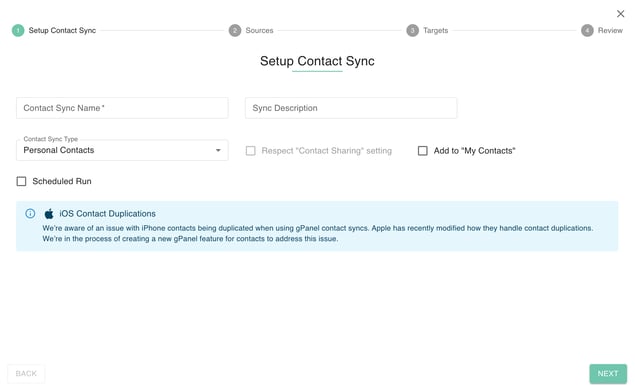The image size is (635, 385).
Task: Click the step 4 Review circle icon
Action: (587, 30)
